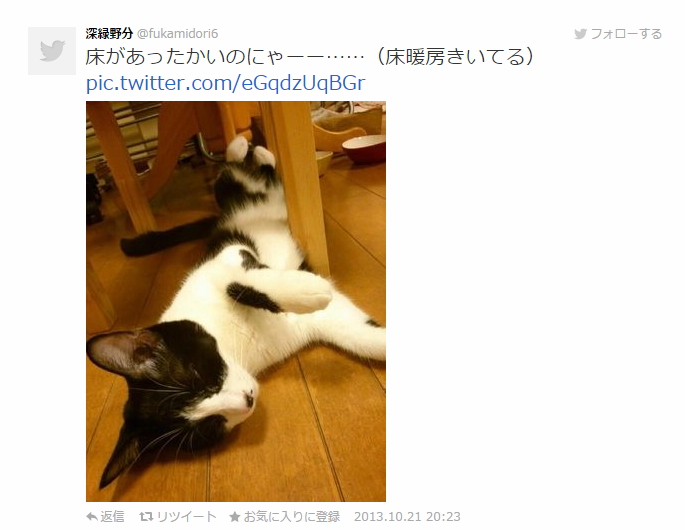Click the bird icon beside フォローする
Viewport: 685px width, 530px height.
tap(580, 34)
